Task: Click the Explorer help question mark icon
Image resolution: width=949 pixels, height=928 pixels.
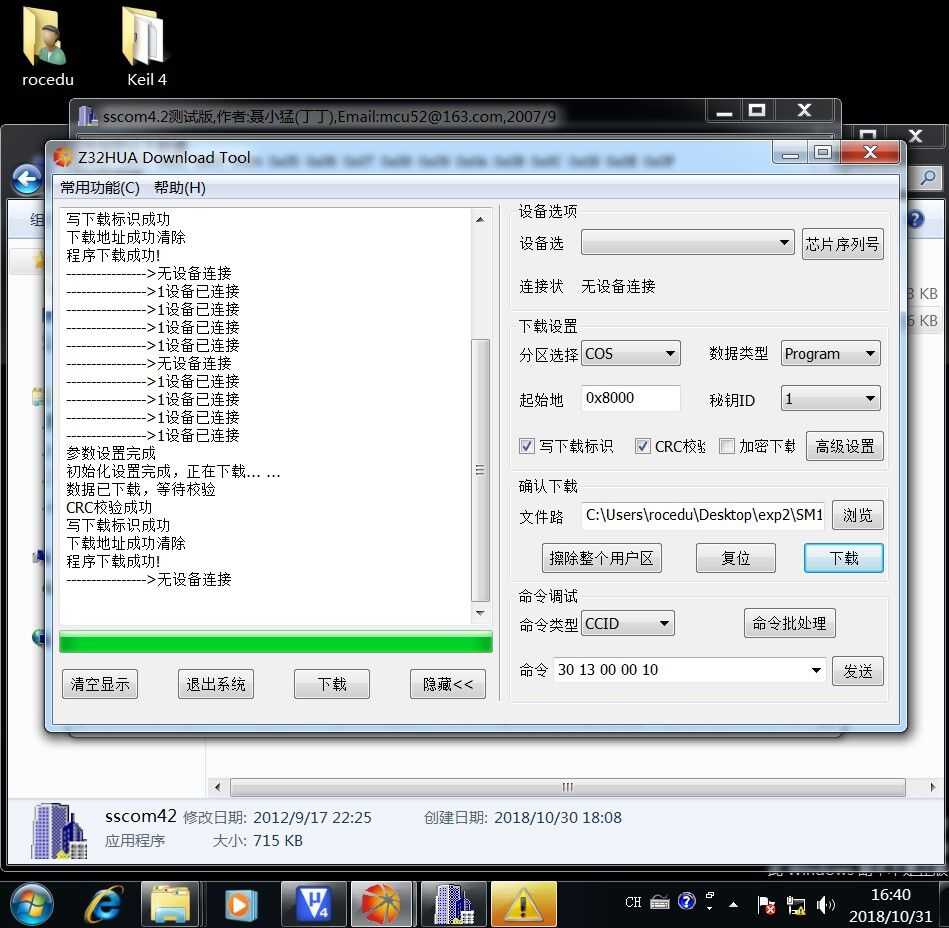Action: point(916,219)
